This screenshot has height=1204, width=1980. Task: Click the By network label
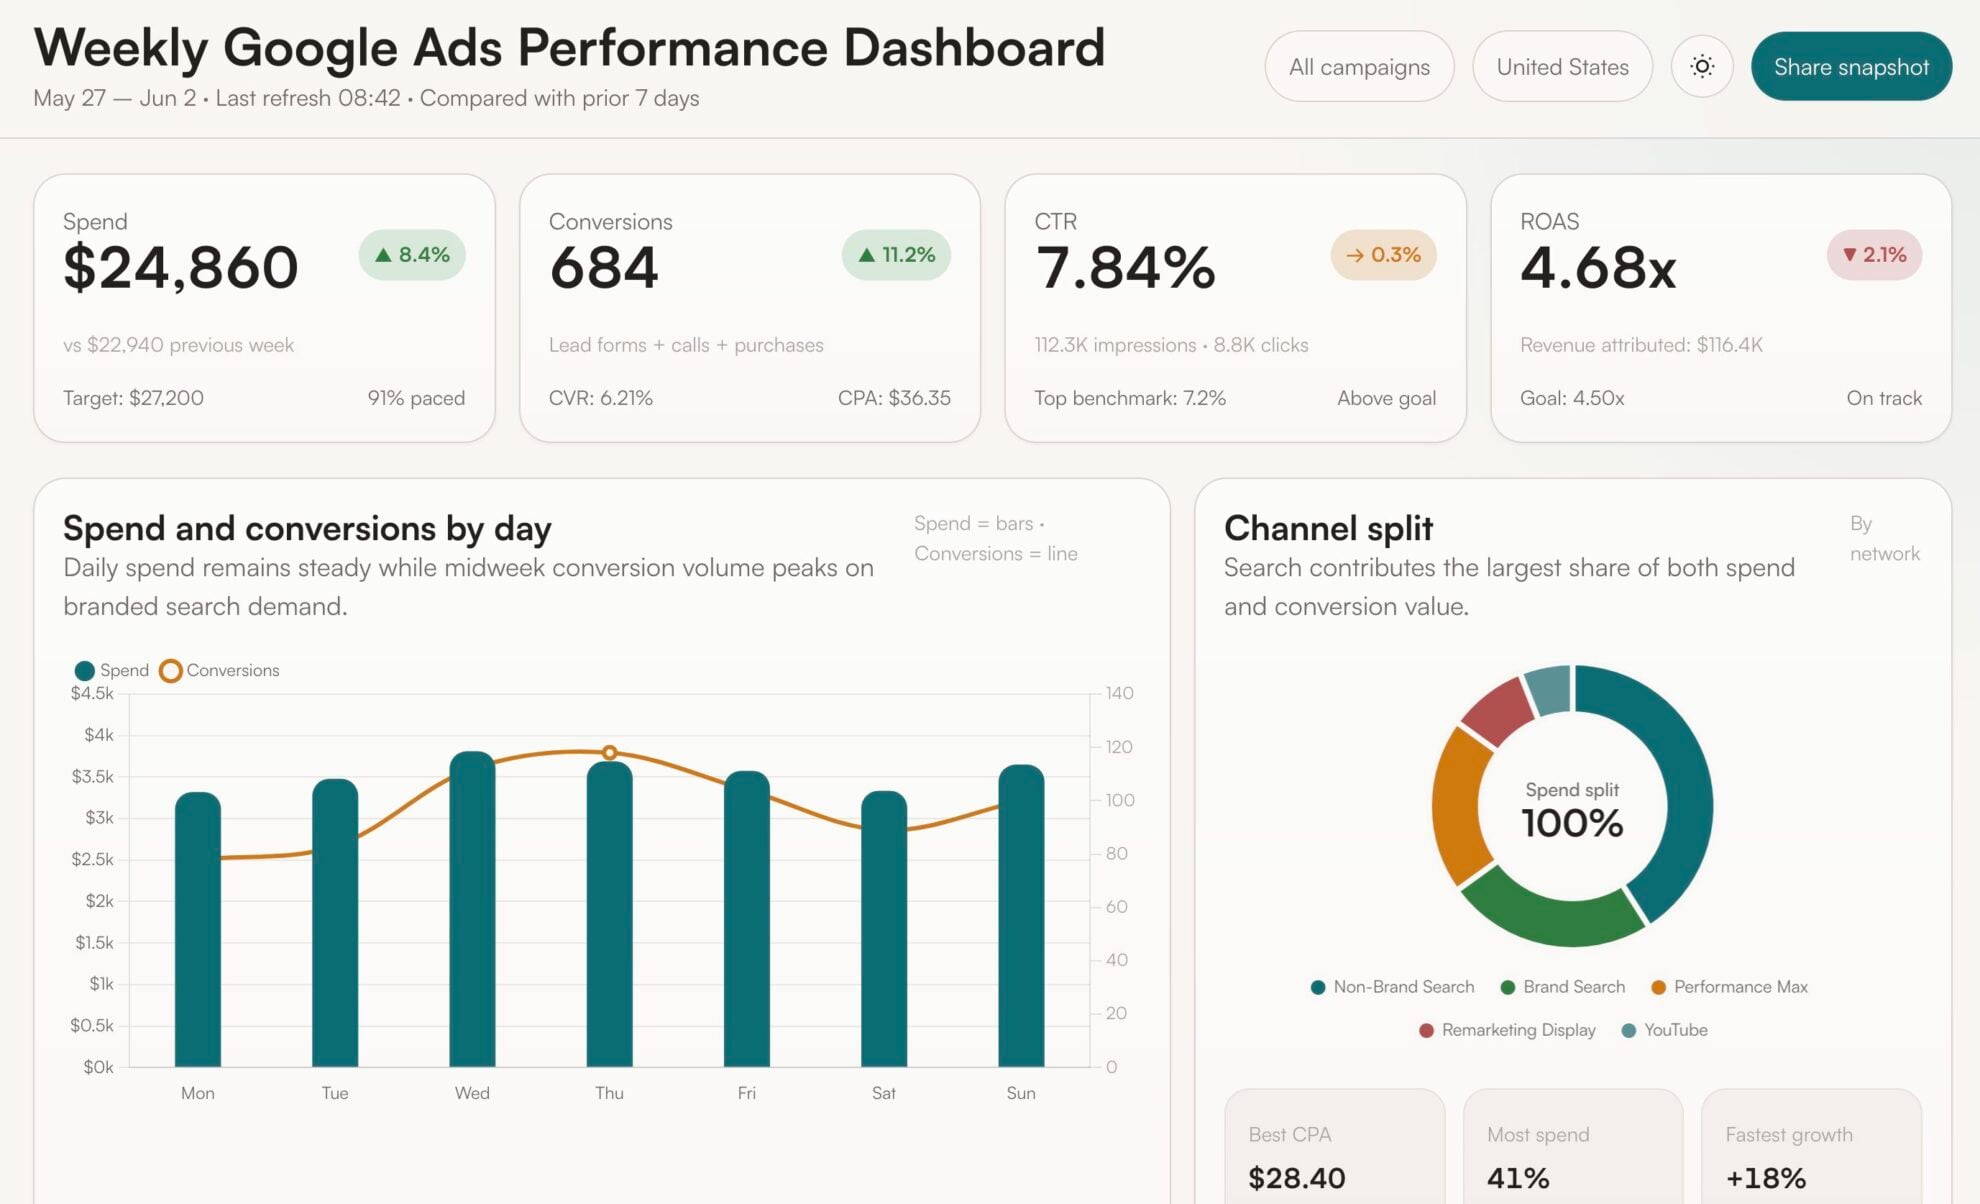(1885, 538)
